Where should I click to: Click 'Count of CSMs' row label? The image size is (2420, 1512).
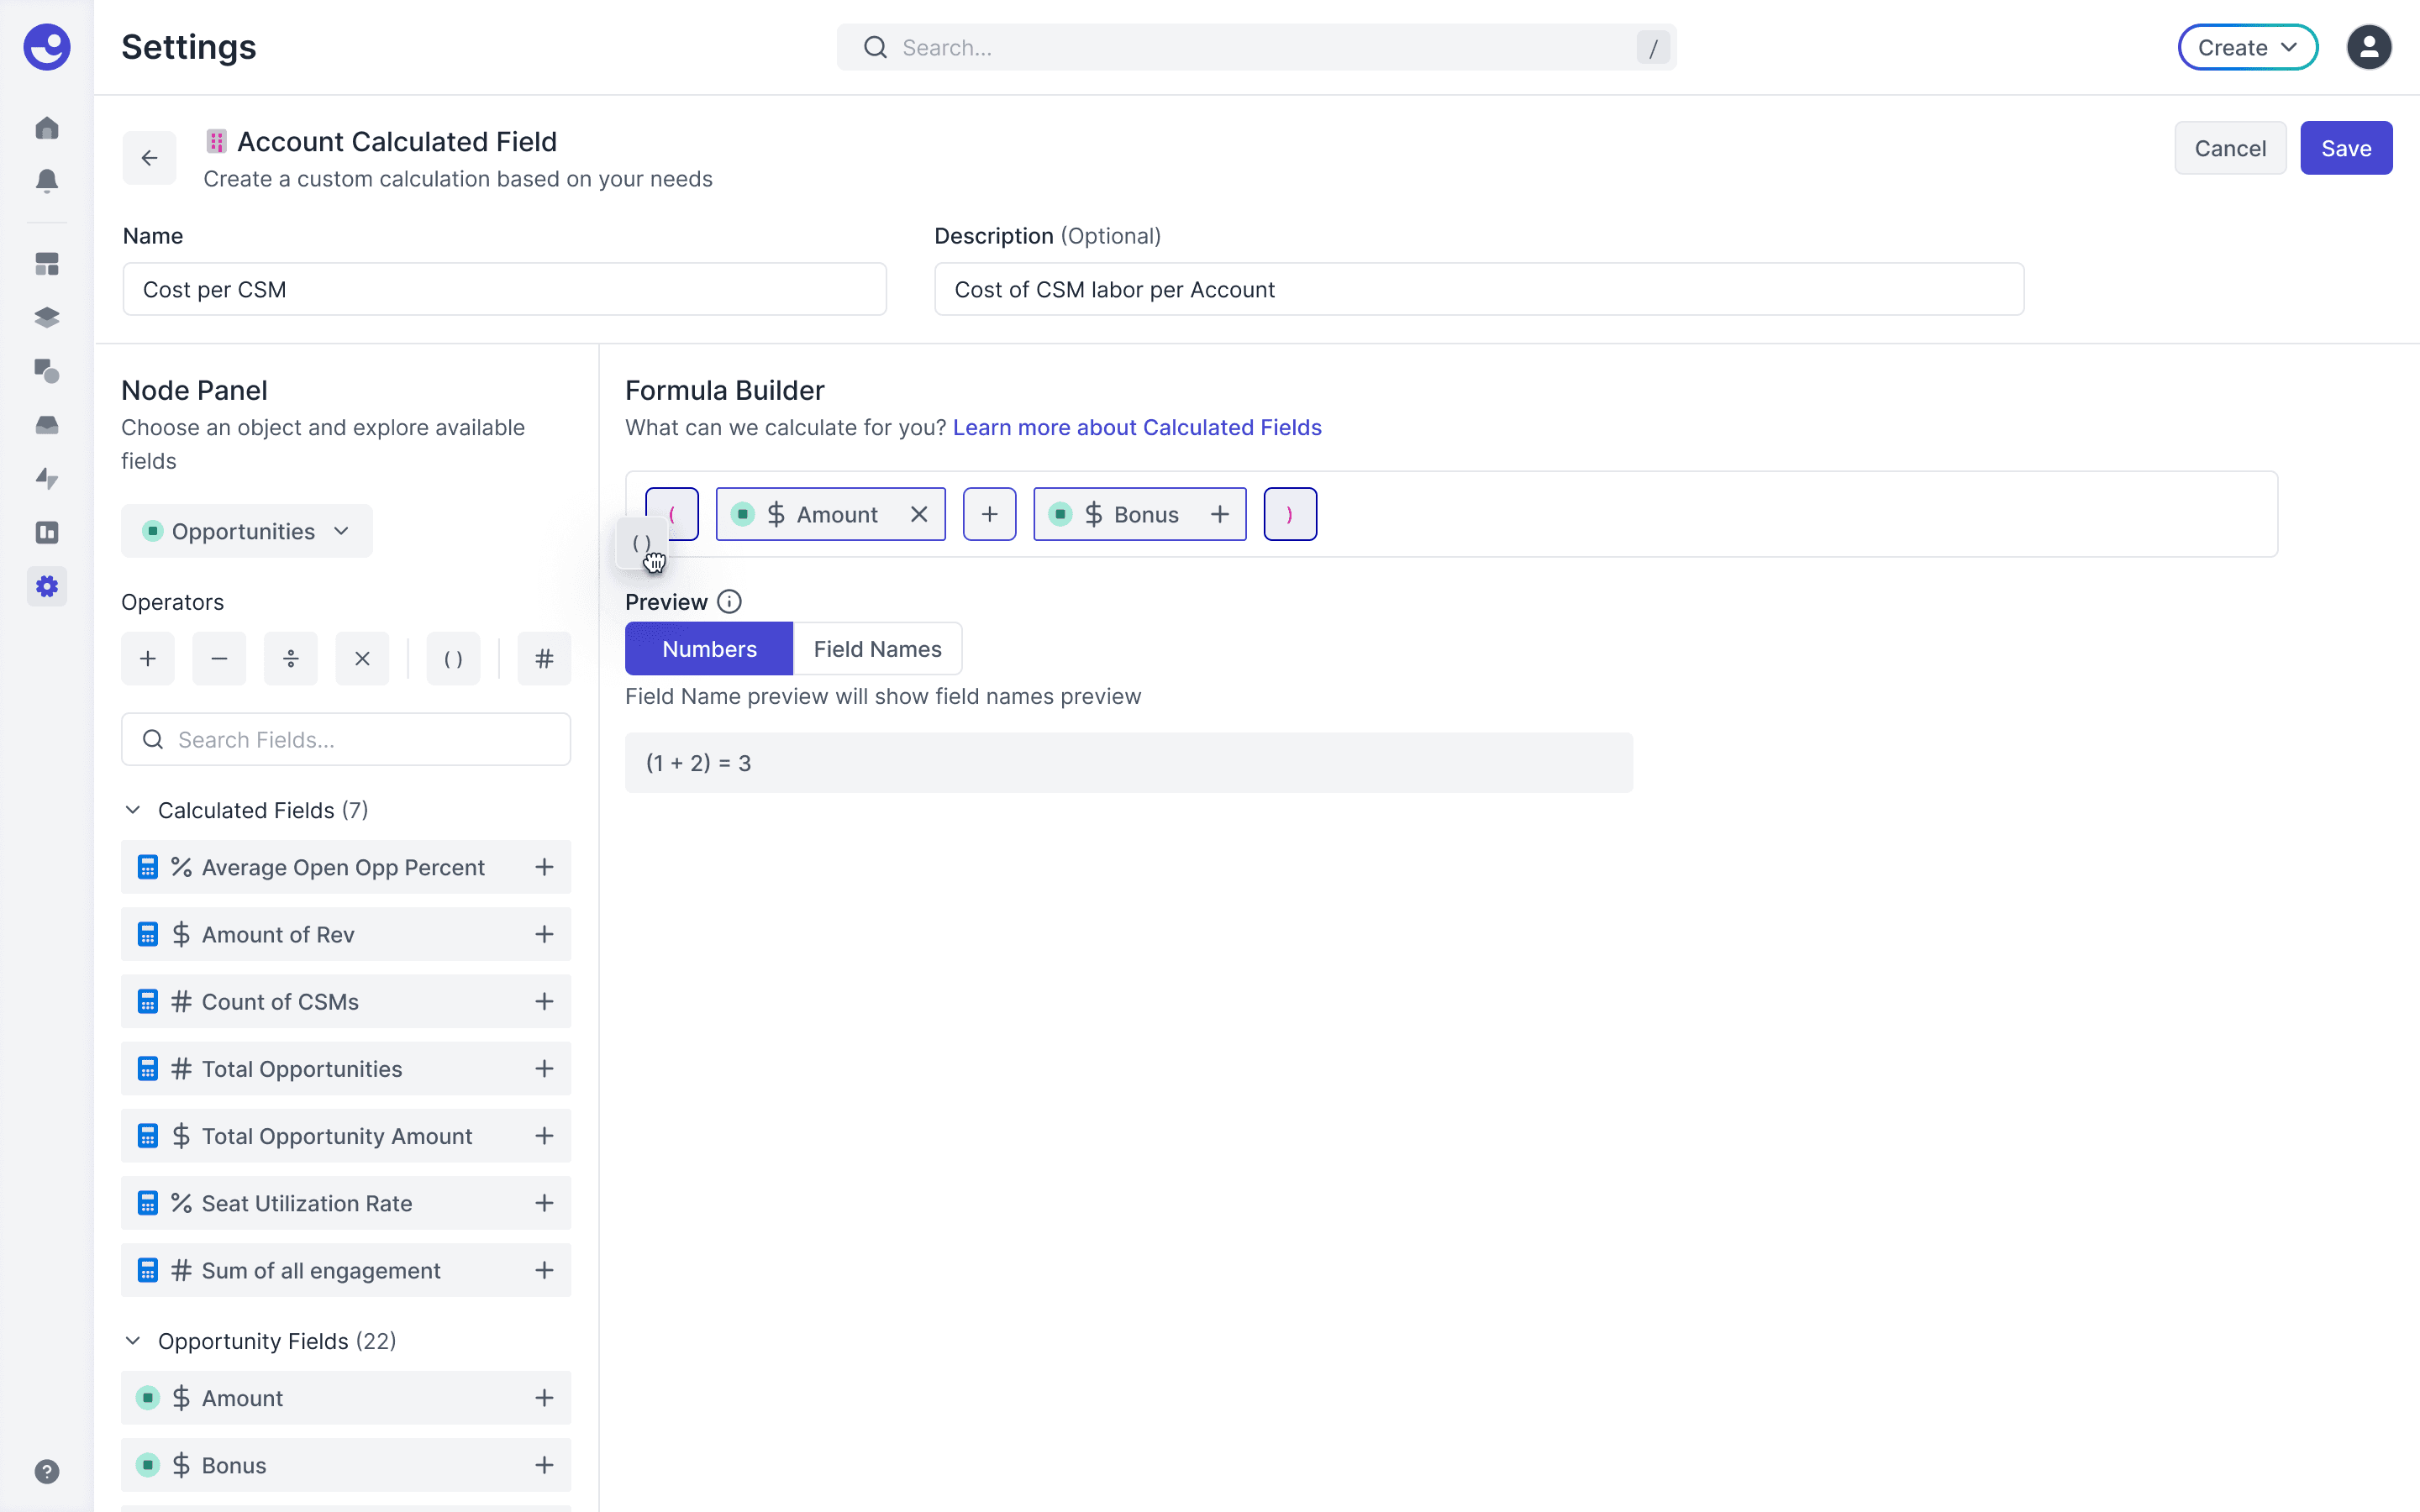pyautogui.click(x=280, y=1001)
